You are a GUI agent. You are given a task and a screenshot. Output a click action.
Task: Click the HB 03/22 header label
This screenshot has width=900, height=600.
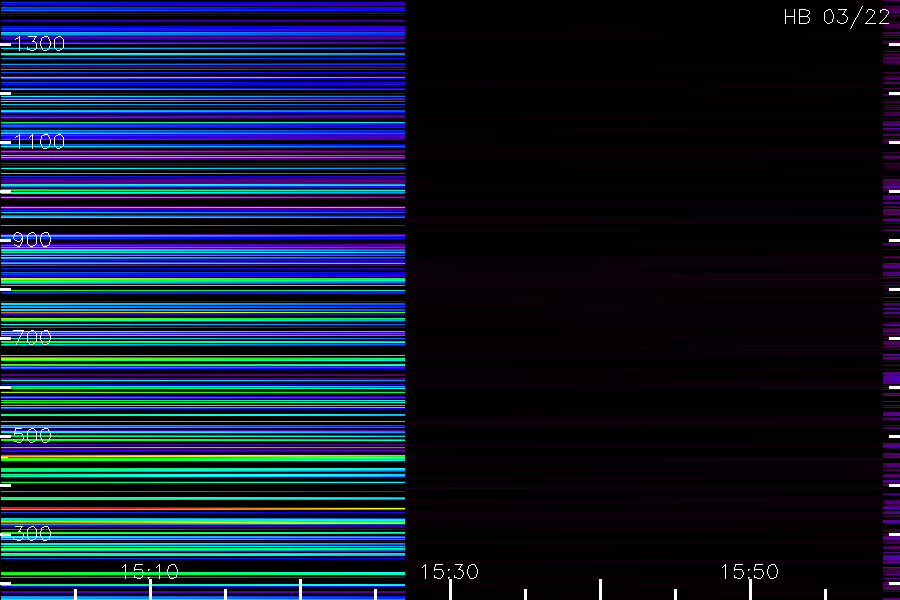(x=837, y=17)
